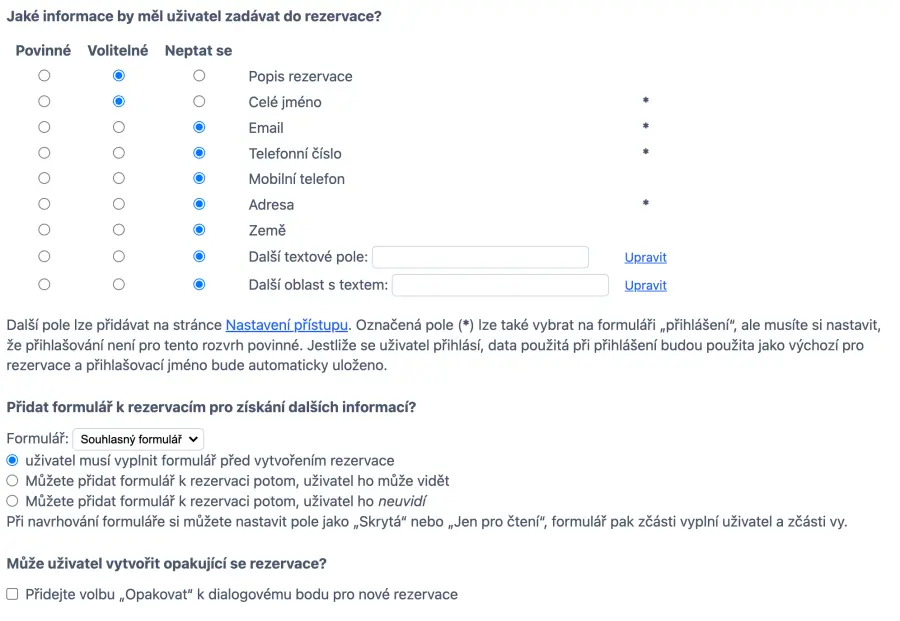Mark Další textové pole as Povinné

44,257
